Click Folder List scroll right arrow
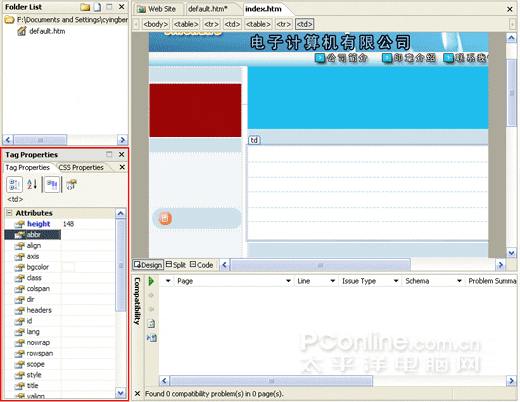The height and width of the screenshot is (402, 520). [122, 140]
